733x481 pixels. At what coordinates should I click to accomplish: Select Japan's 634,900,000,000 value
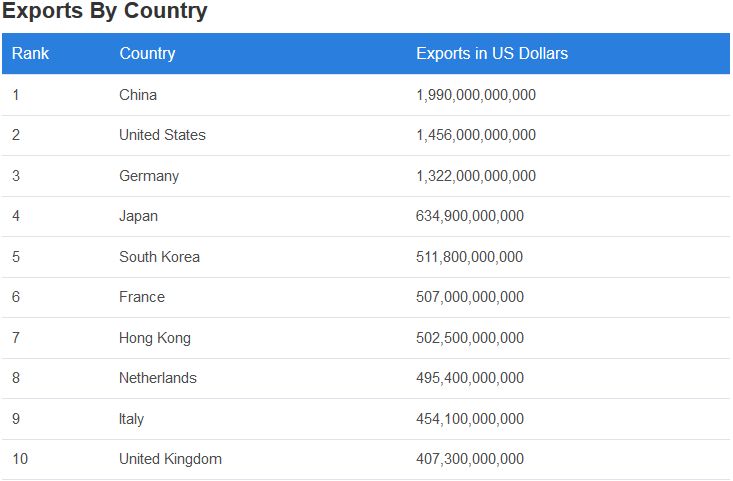click(x=470, y=216)
